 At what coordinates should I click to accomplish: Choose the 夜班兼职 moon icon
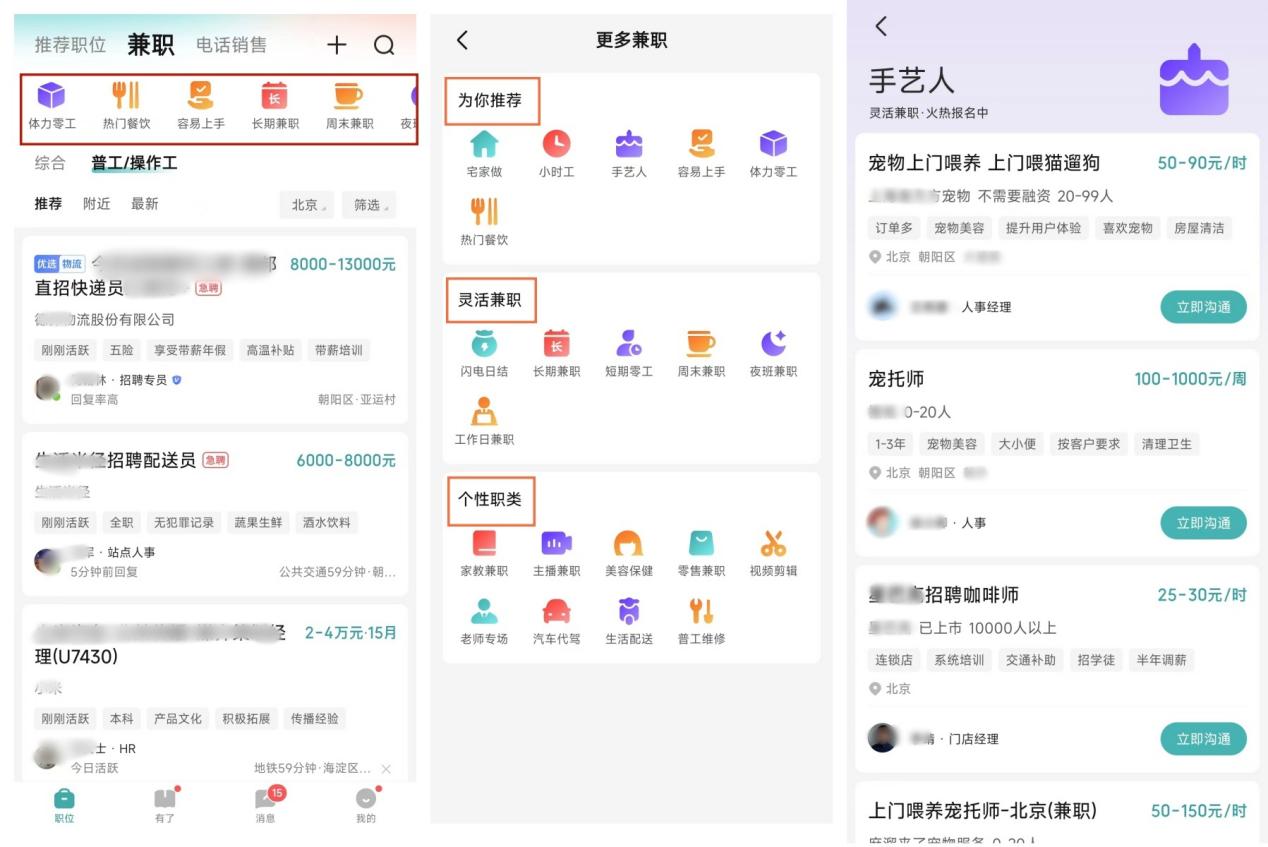[x=773, y=344]
